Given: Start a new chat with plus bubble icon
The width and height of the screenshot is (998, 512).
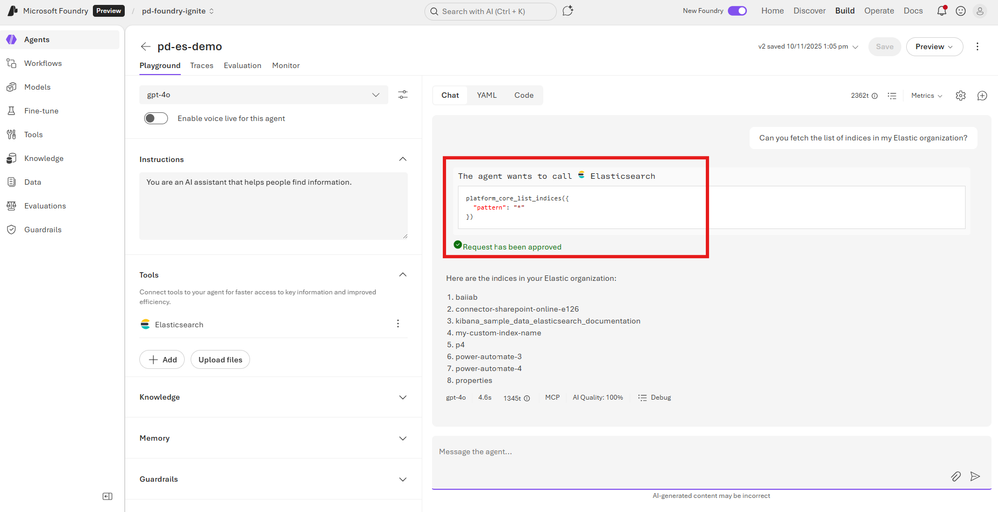Looking at the screenshot, I should click(982, 96).
